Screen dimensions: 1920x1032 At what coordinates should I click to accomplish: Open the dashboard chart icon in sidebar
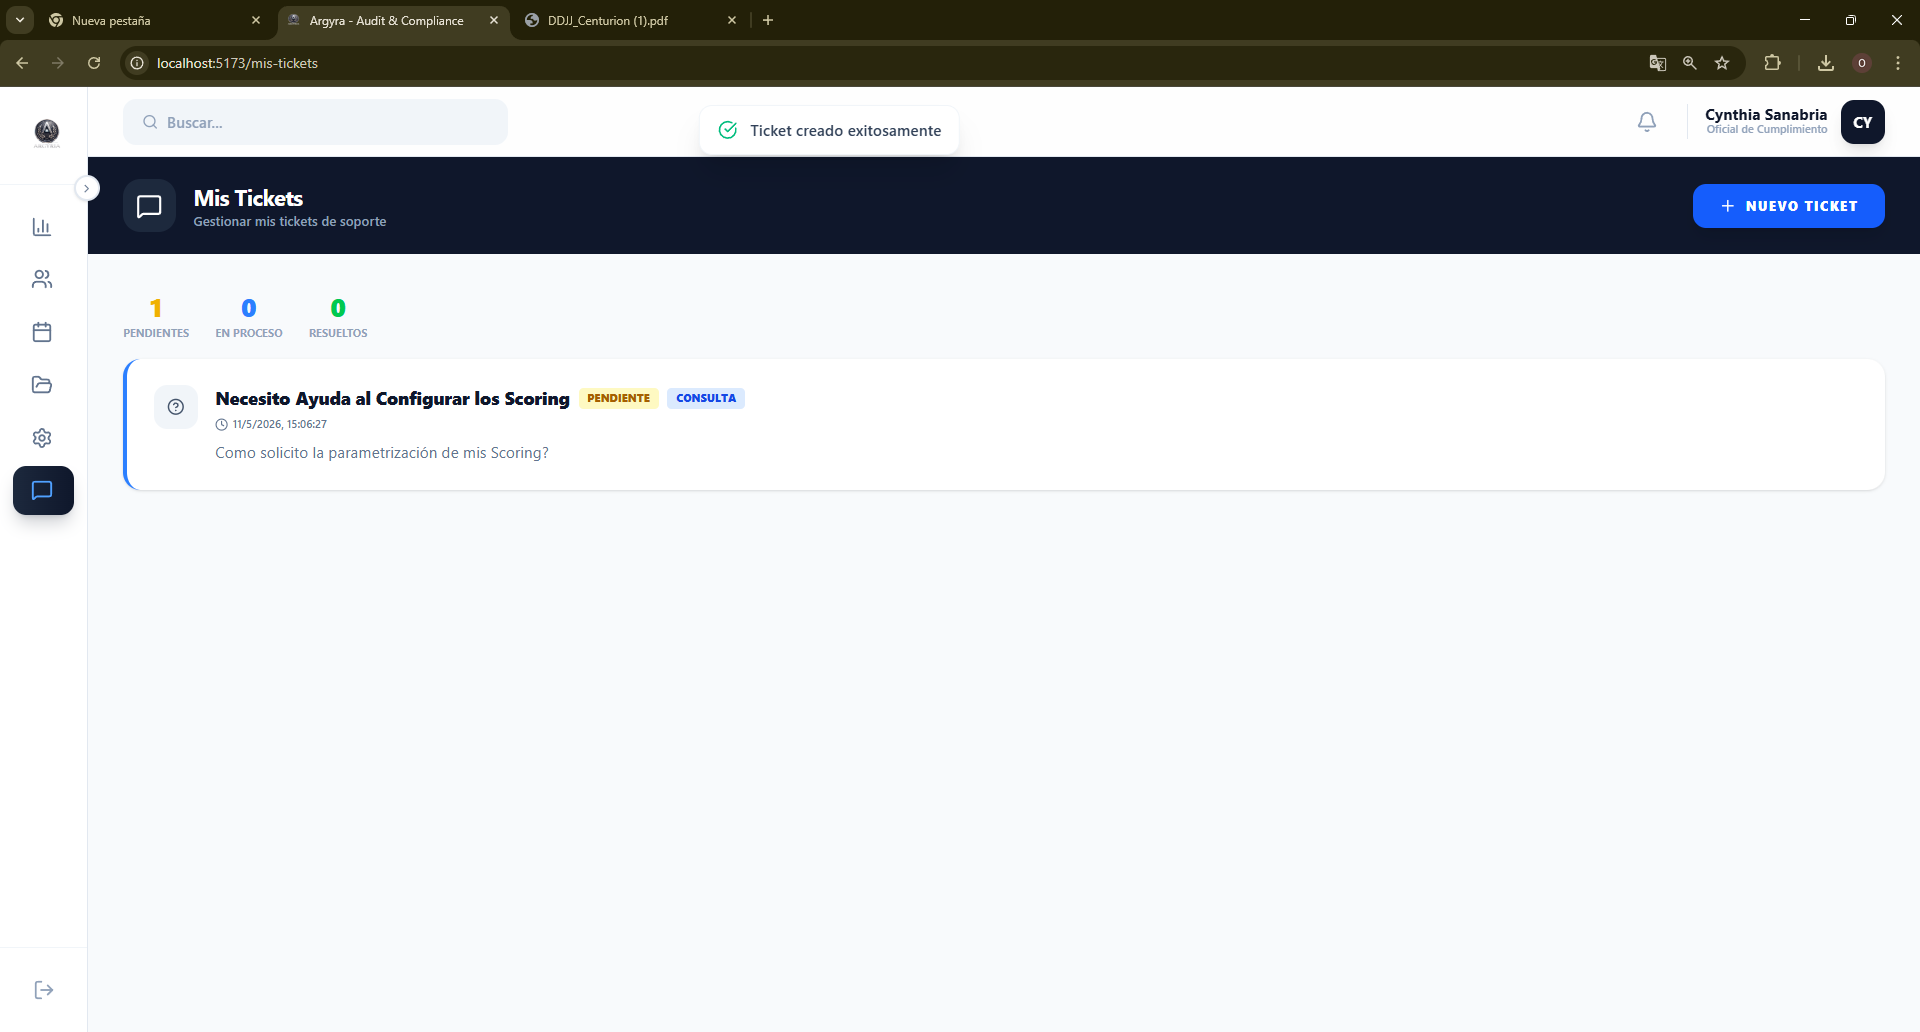pos(42,227)
